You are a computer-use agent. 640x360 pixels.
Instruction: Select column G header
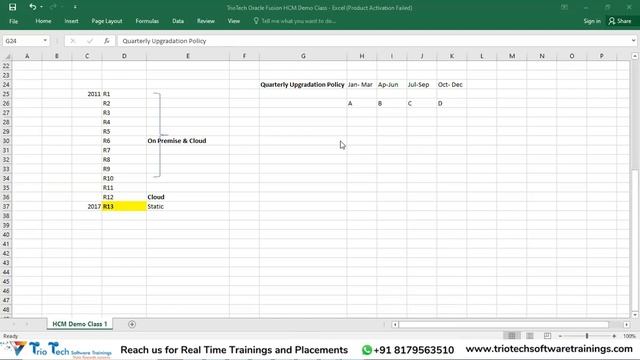point(303,56)
